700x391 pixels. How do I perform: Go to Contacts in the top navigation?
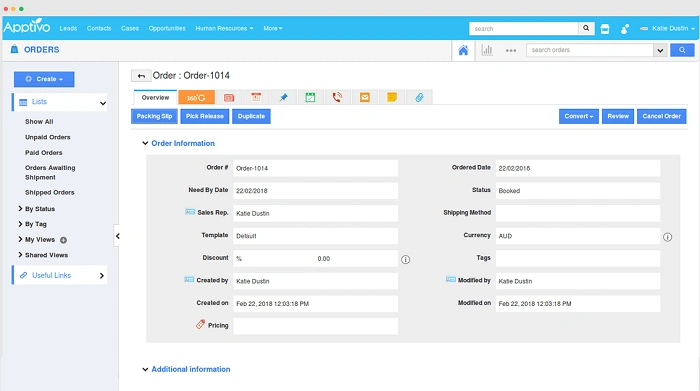[99, 28]
